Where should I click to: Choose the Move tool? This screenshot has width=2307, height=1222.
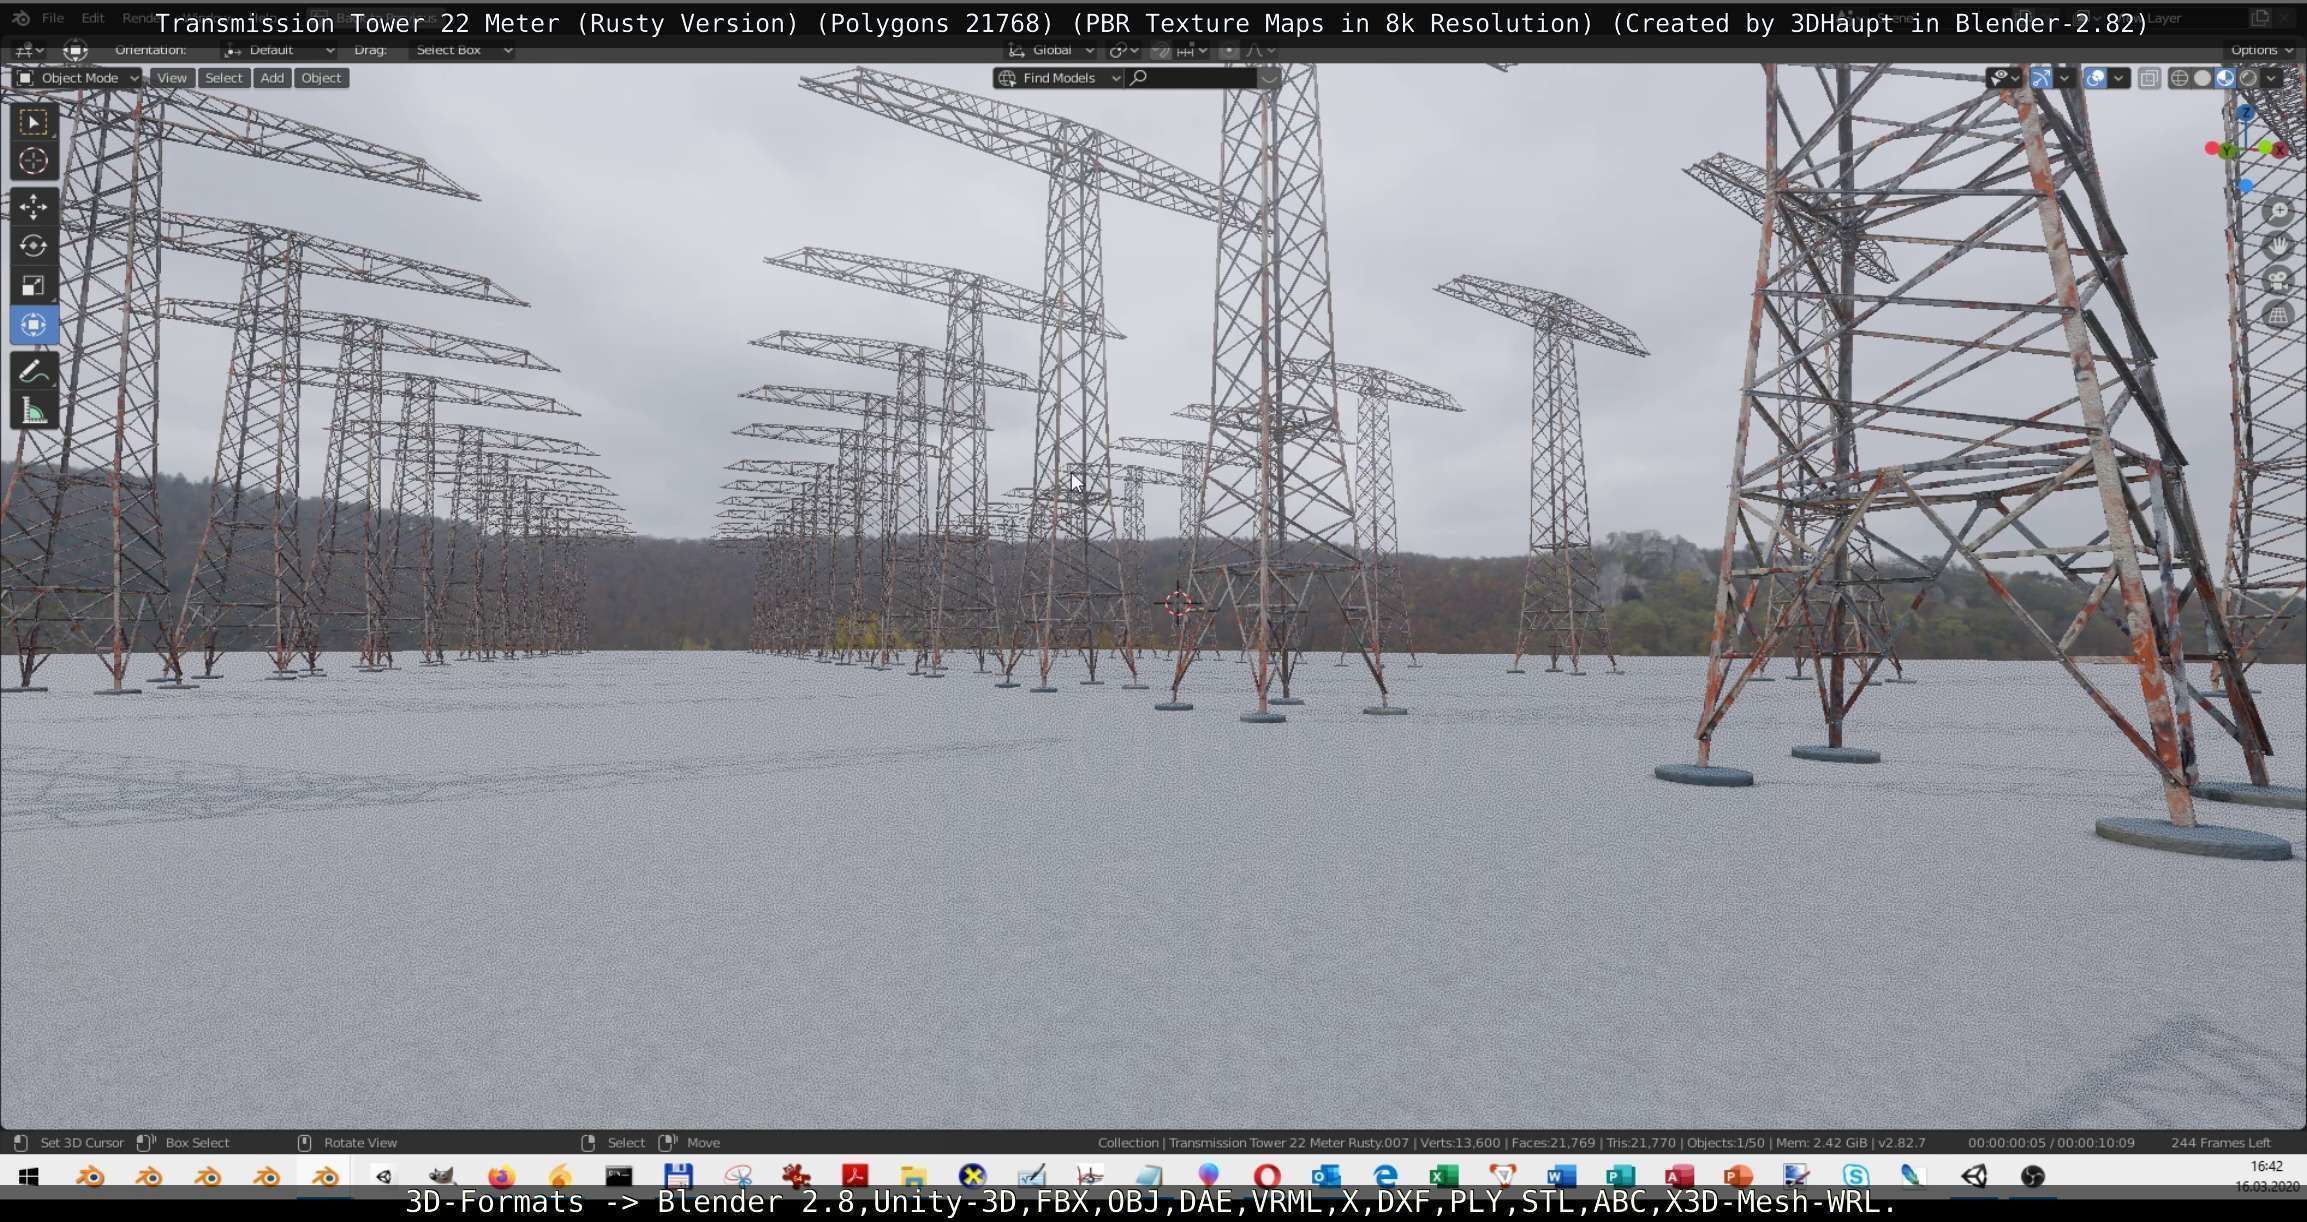click(33, 207)
